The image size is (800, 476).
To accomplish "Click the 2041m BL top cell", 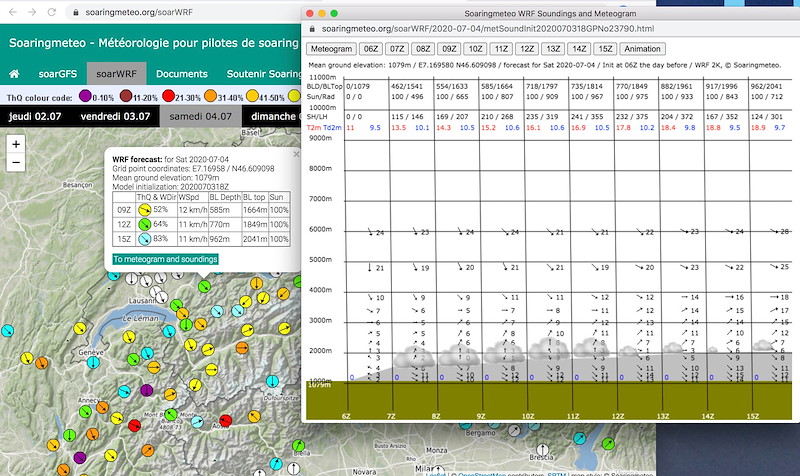I will point(255,238).
